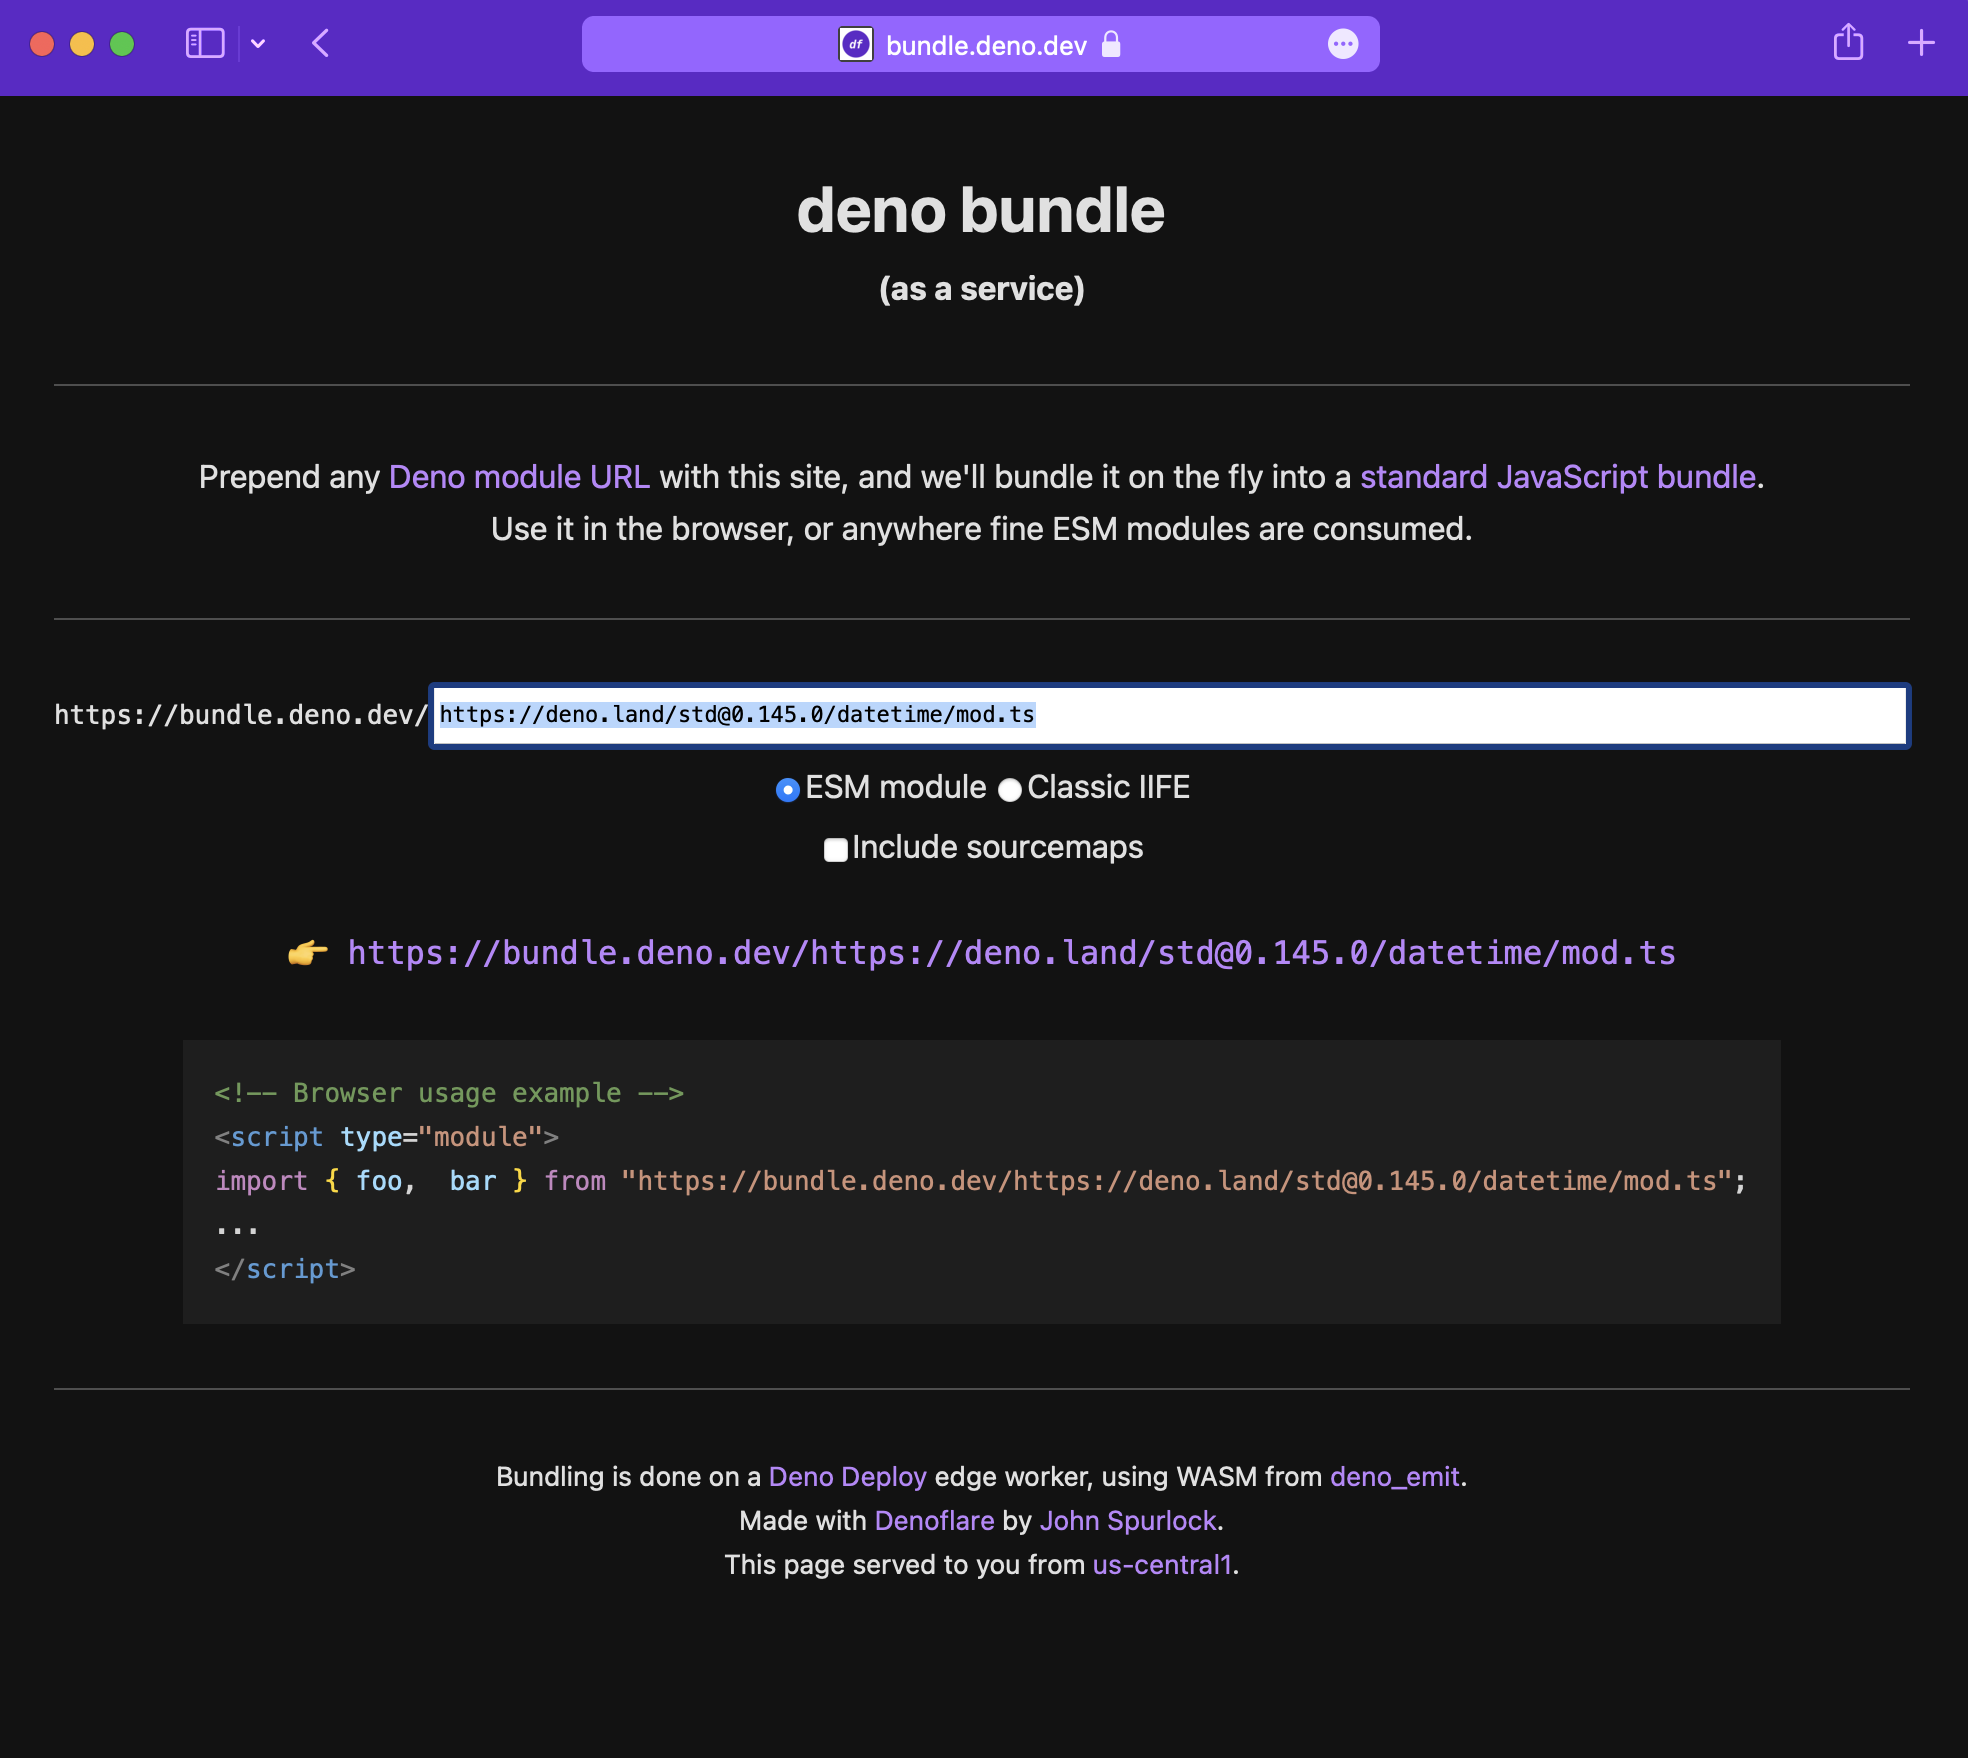Enable the Include sourcemaps checkbox
The height and width of the screenshot is (1758, 1968).
[x=835, y=849]
